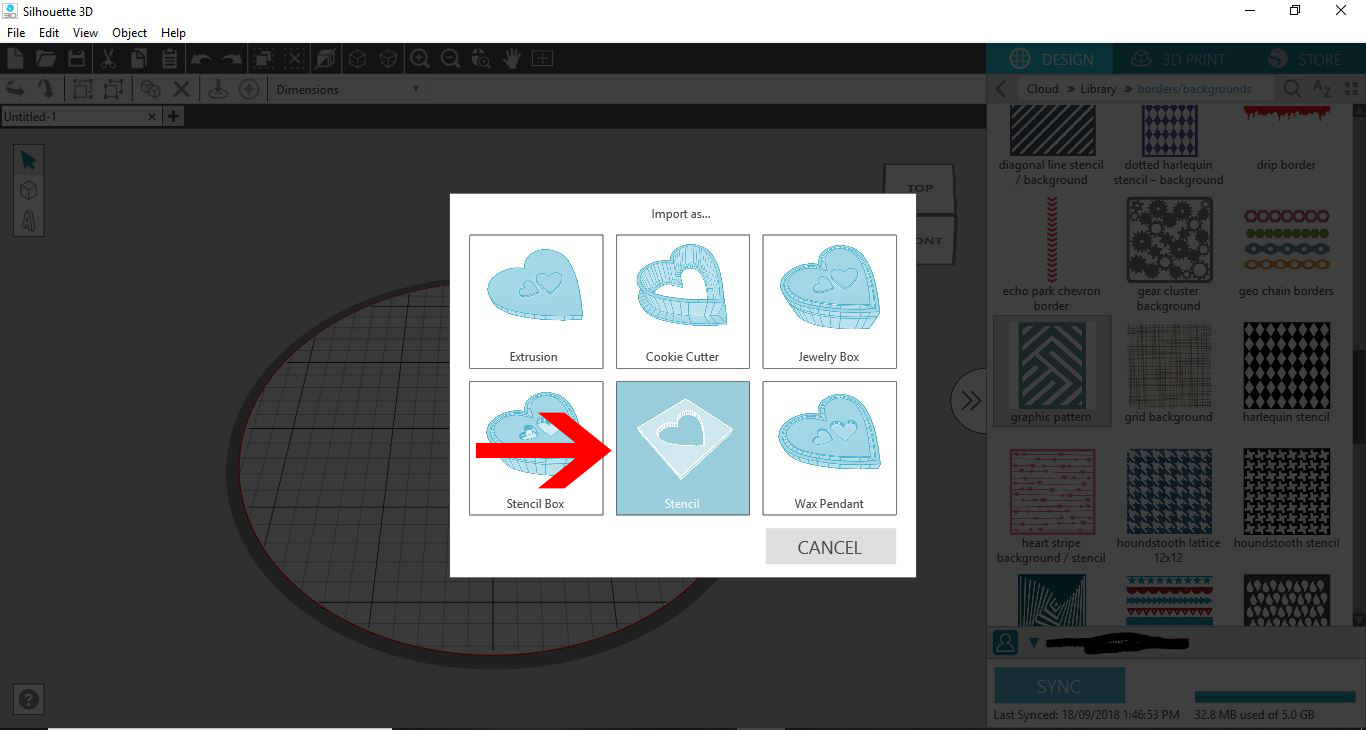
Task: Open the Edit menu
Action: click(49, 33)
